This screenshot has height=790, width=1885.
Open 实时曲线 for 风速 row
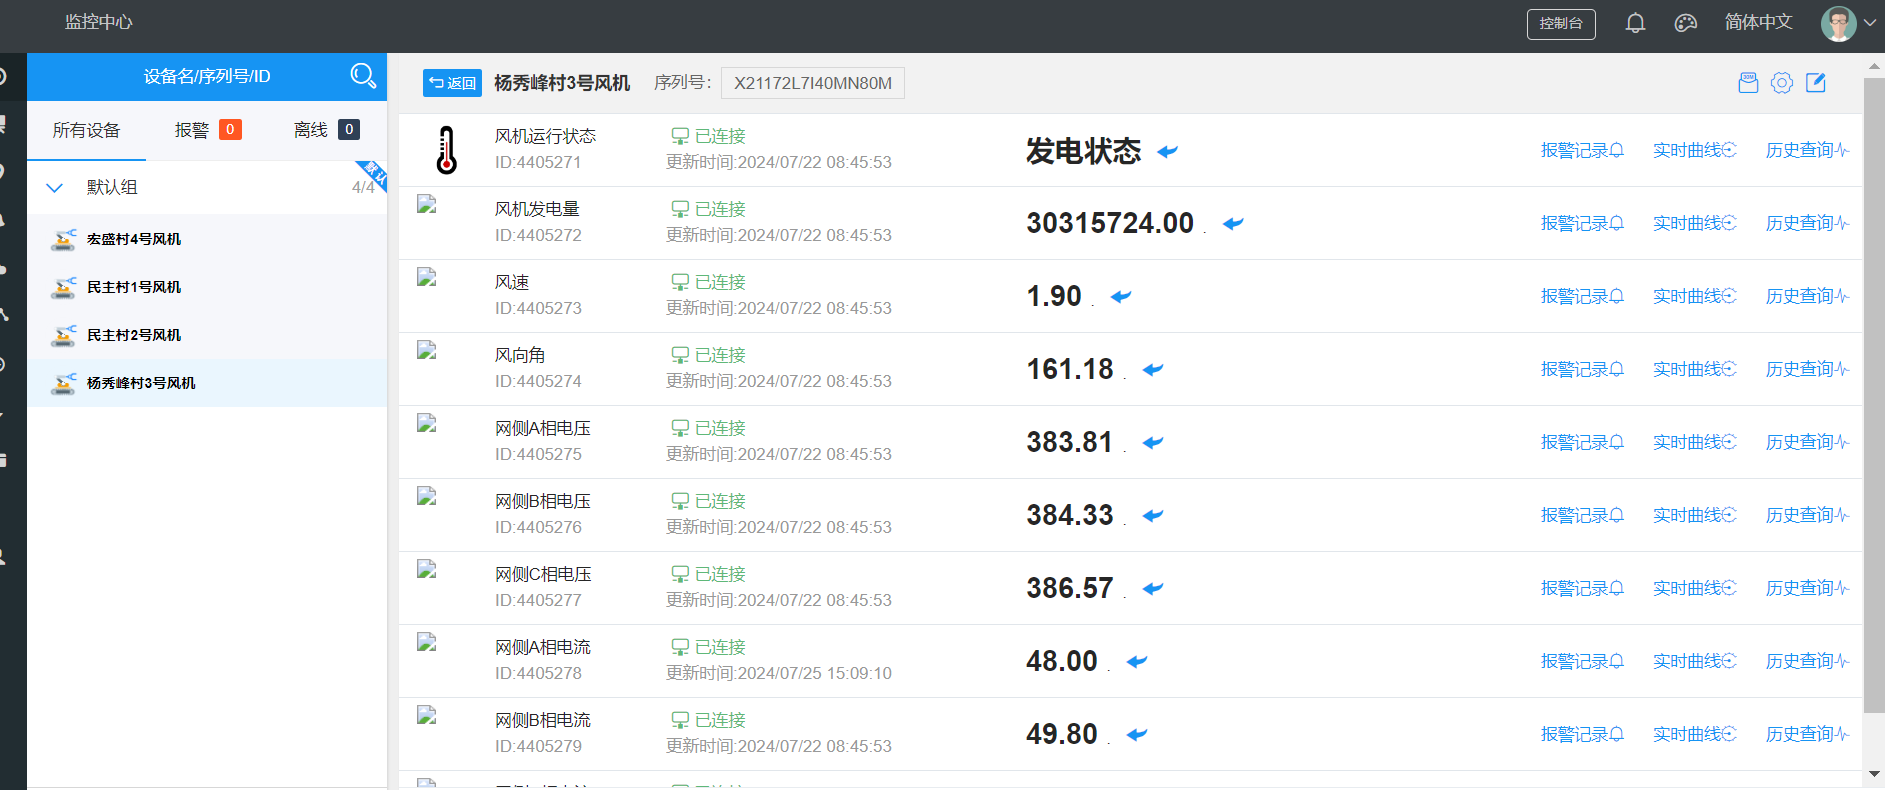(x=1694, y=296)
